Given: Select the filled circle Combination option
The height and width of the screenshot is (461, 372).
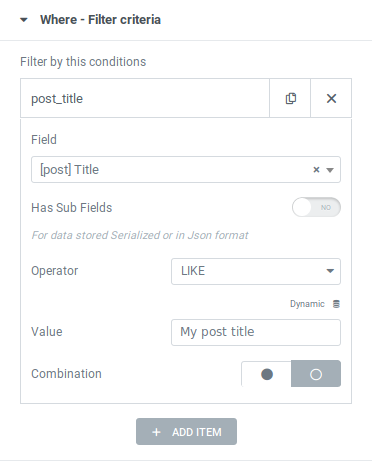Looking at the screenshot, I should [267, 374].
